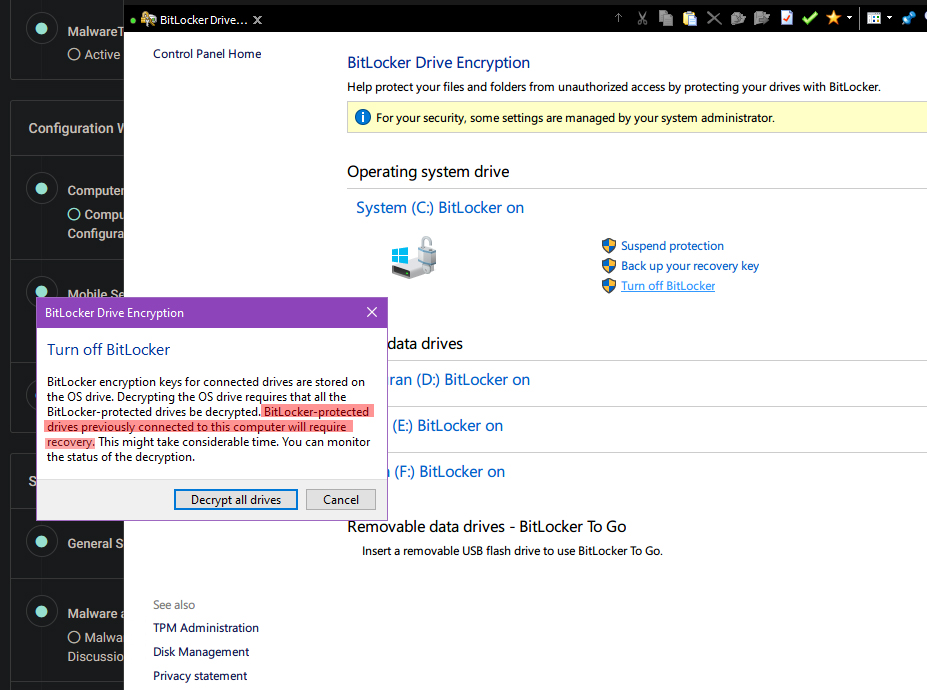
Task: Click Decrypt all drives button
Action: click(236, 500)
